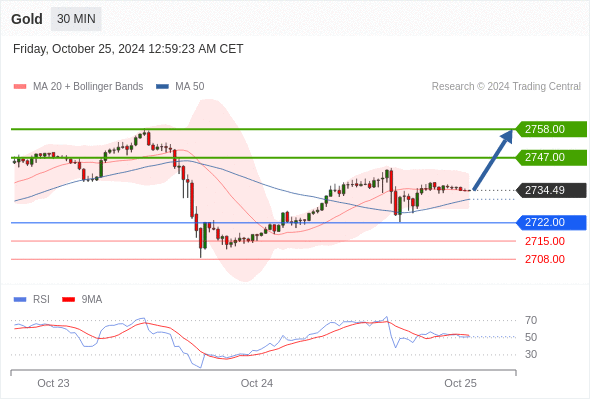Image resolution: width=590 pixels, height=400 pixels.
Task: Click the Oct 25 axis date
Action: tap(461, 383)
